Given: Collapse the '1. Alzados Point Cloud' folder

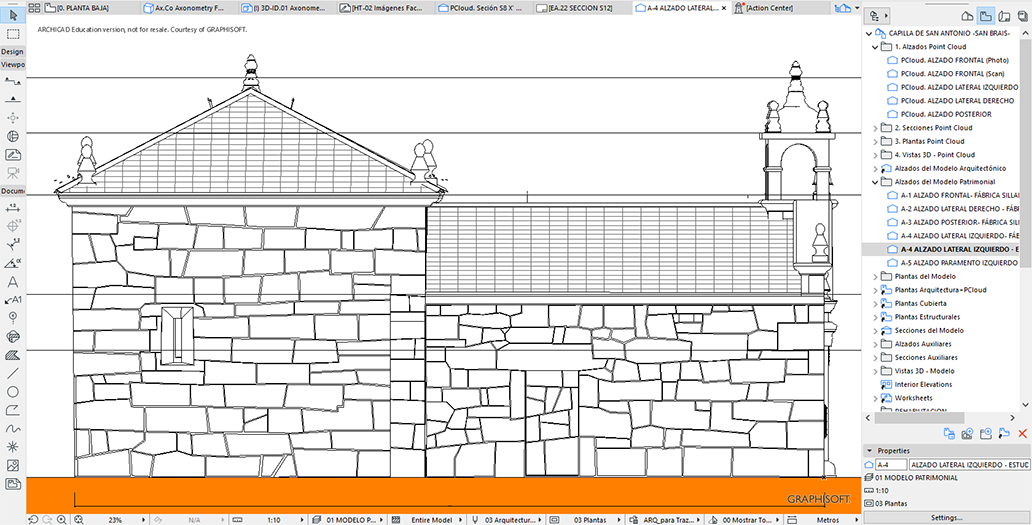Looking at the screenshot, I should click(x=876, y=47).
